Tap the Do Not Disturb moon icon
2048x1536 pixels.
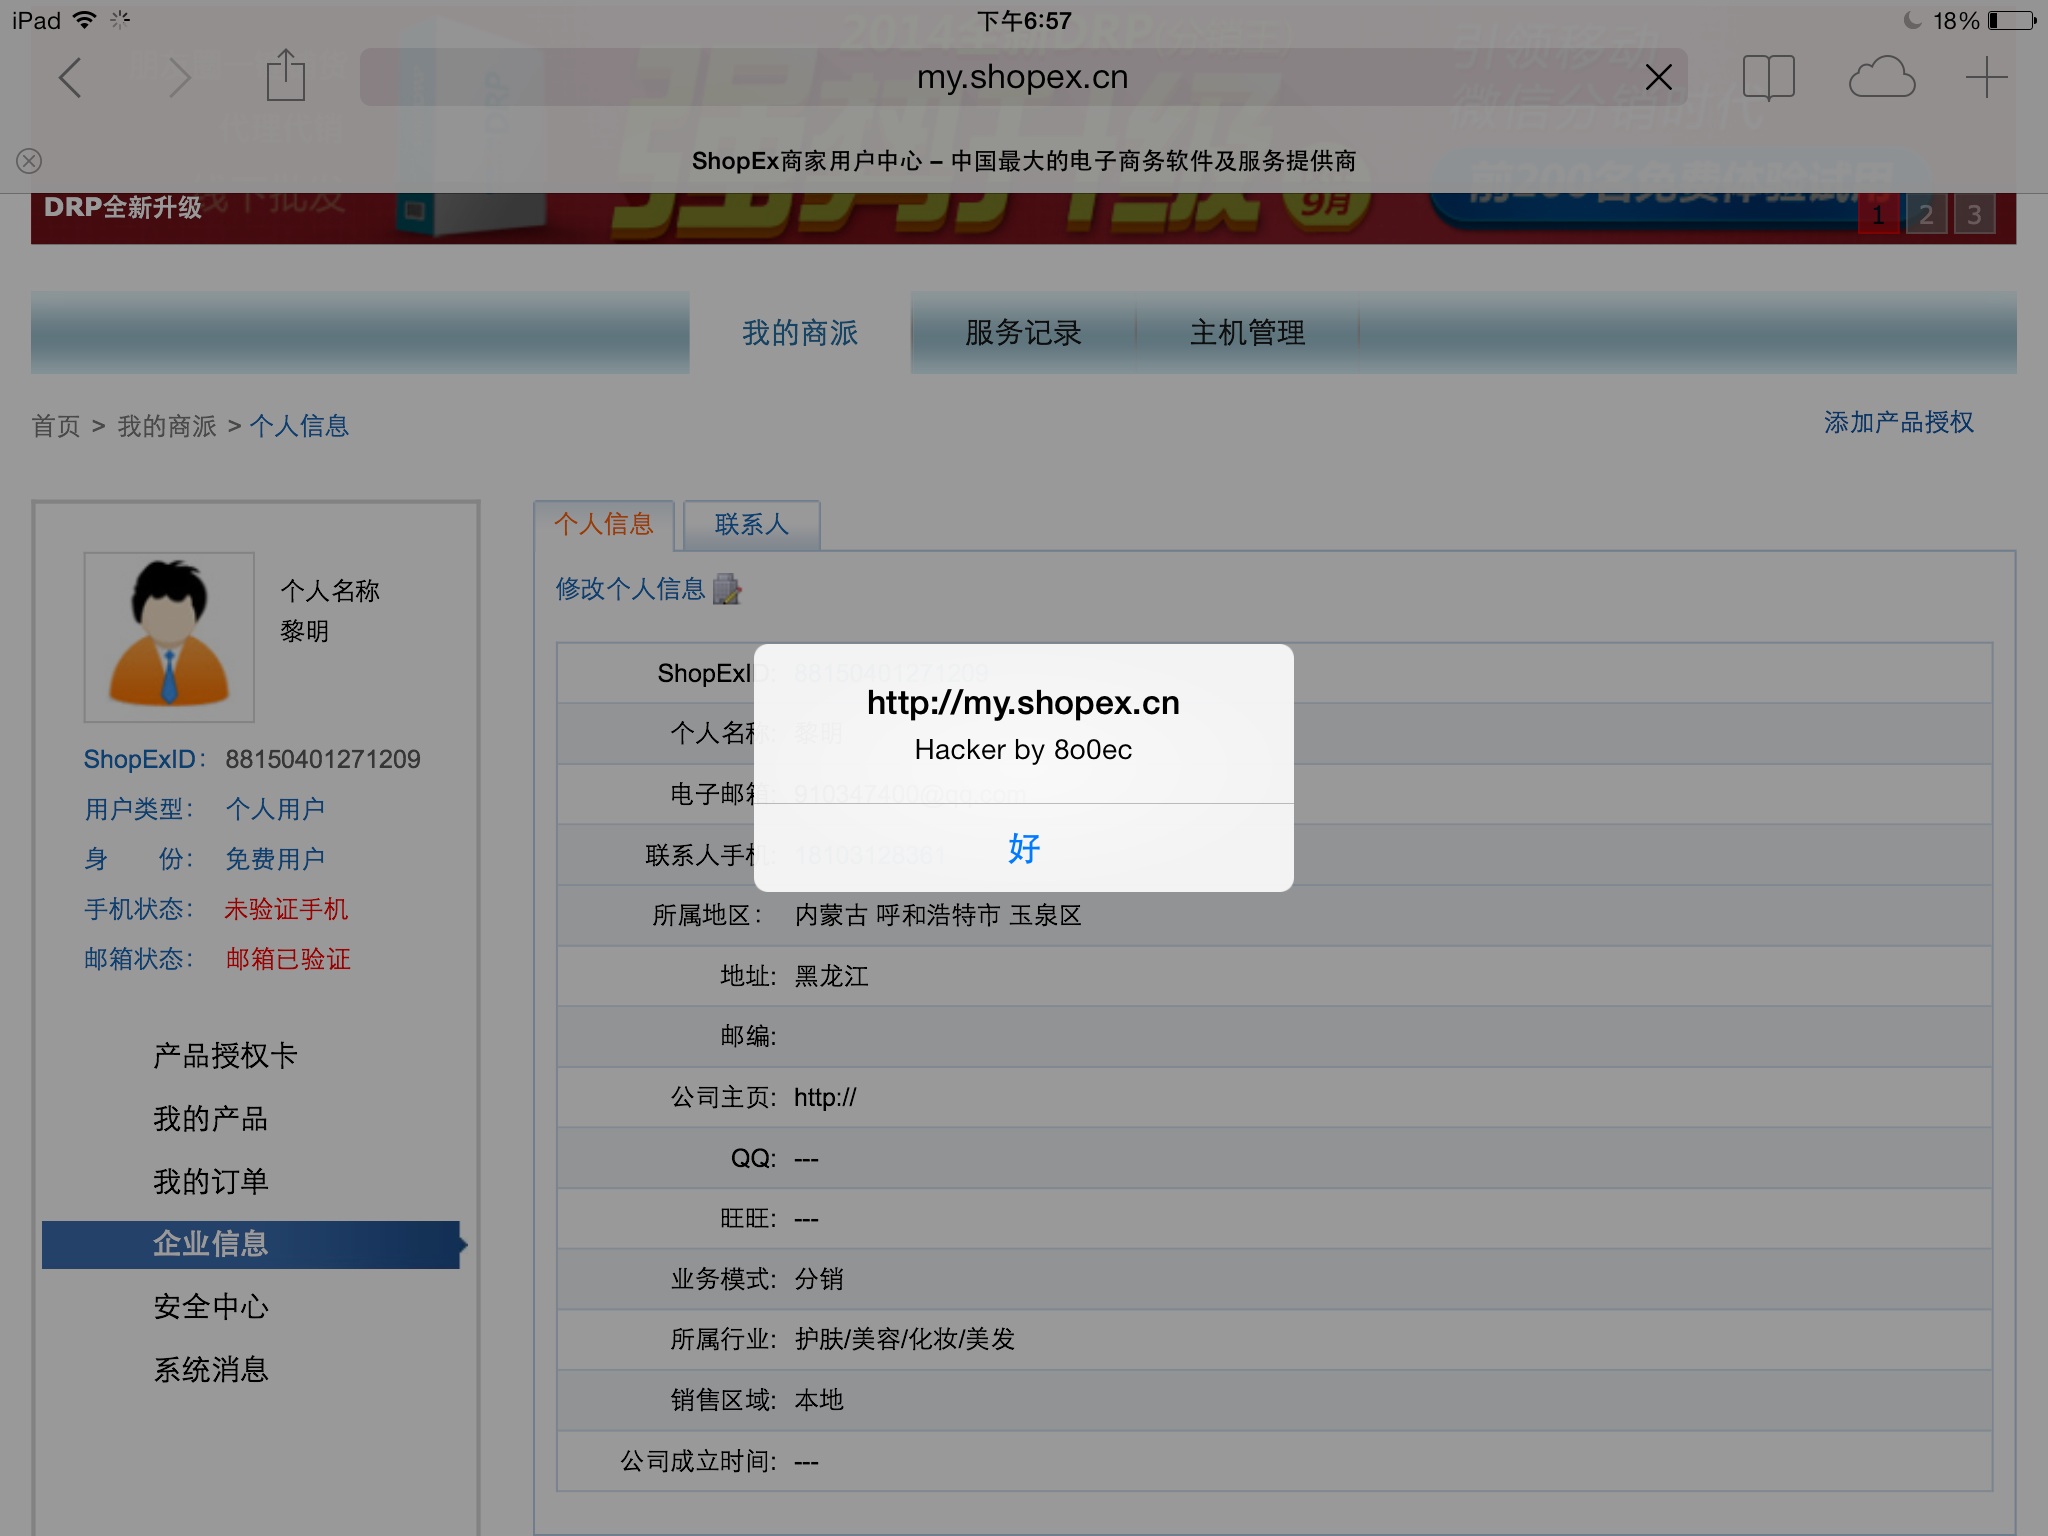point(1913,20)
